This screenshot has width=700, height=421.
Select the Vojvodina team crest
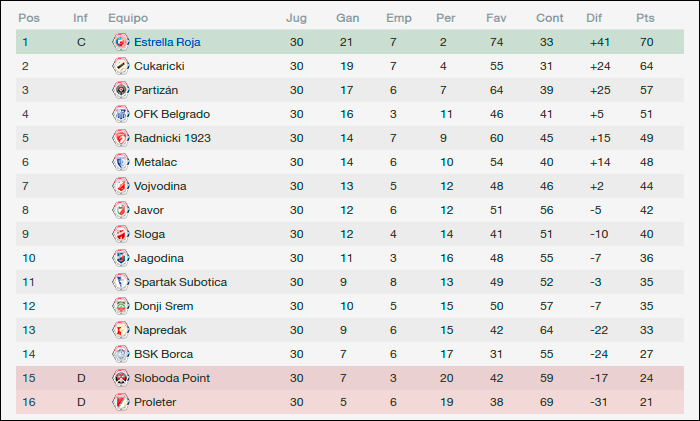click(121, 186)
